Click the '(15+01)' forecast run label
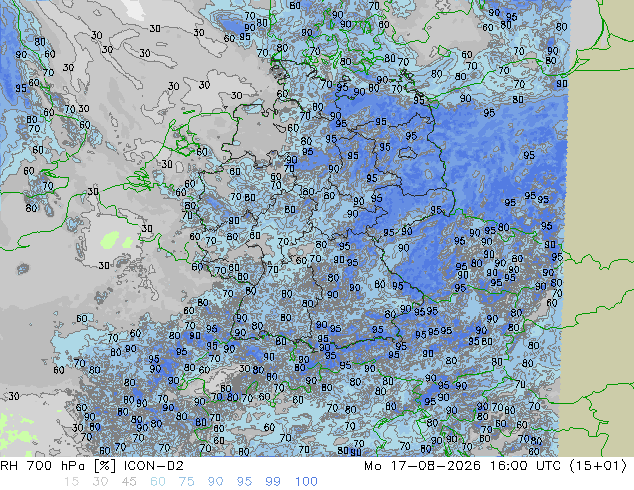Image resolution: width=634 pixels, height=490 pixels. point(598,466)
